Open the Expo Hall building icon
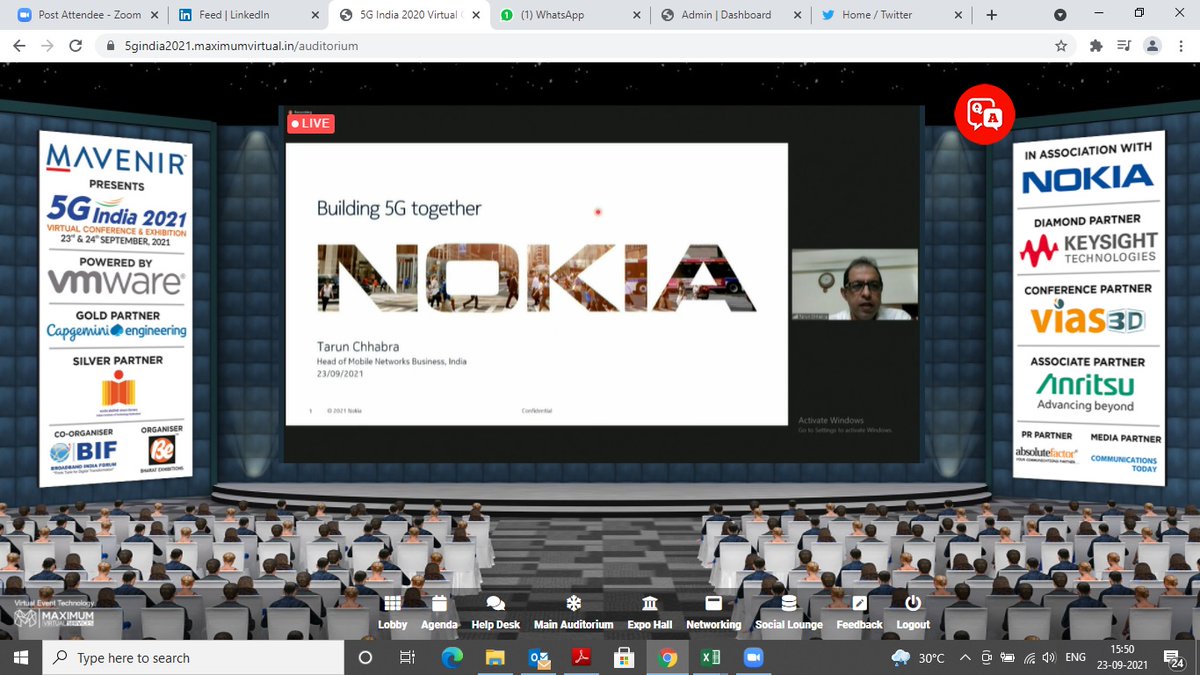Viewport: 1200px width, 675px height. pos(650,604)
